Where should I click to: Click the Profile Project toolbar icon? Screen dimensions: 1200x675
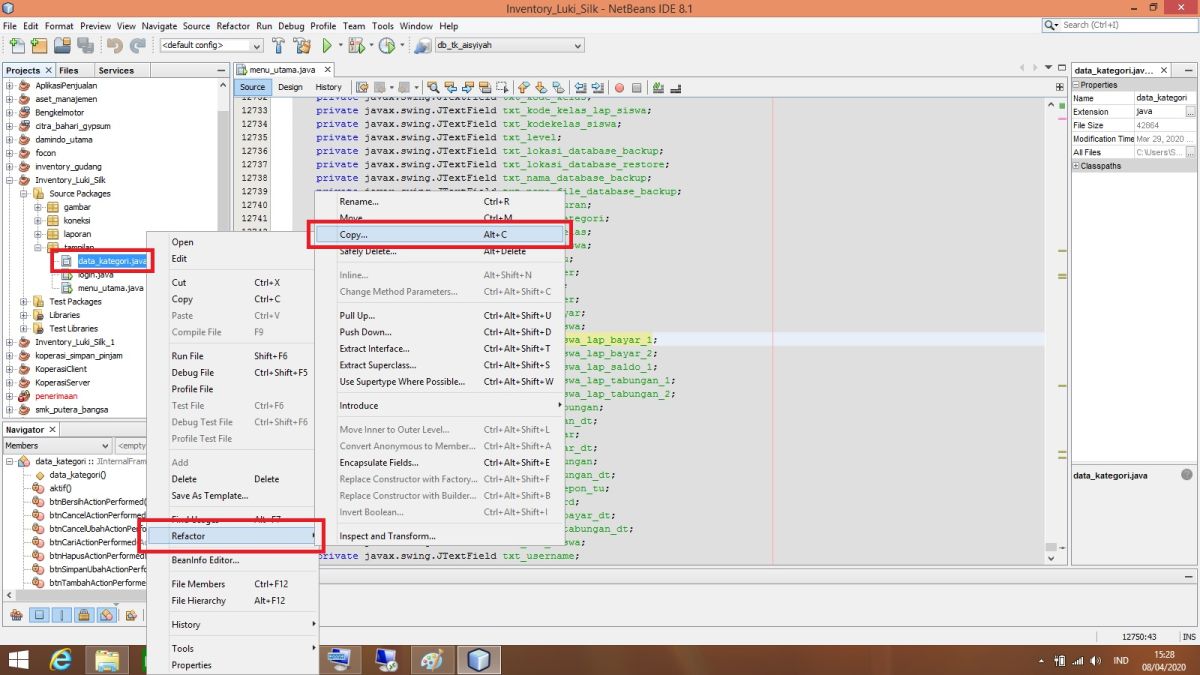386,45
